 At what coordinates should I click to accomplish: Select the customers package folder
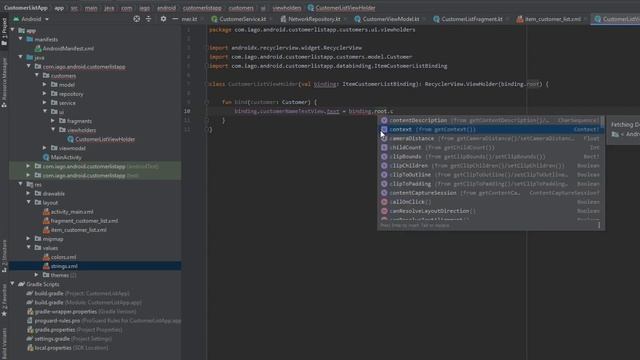59,76
